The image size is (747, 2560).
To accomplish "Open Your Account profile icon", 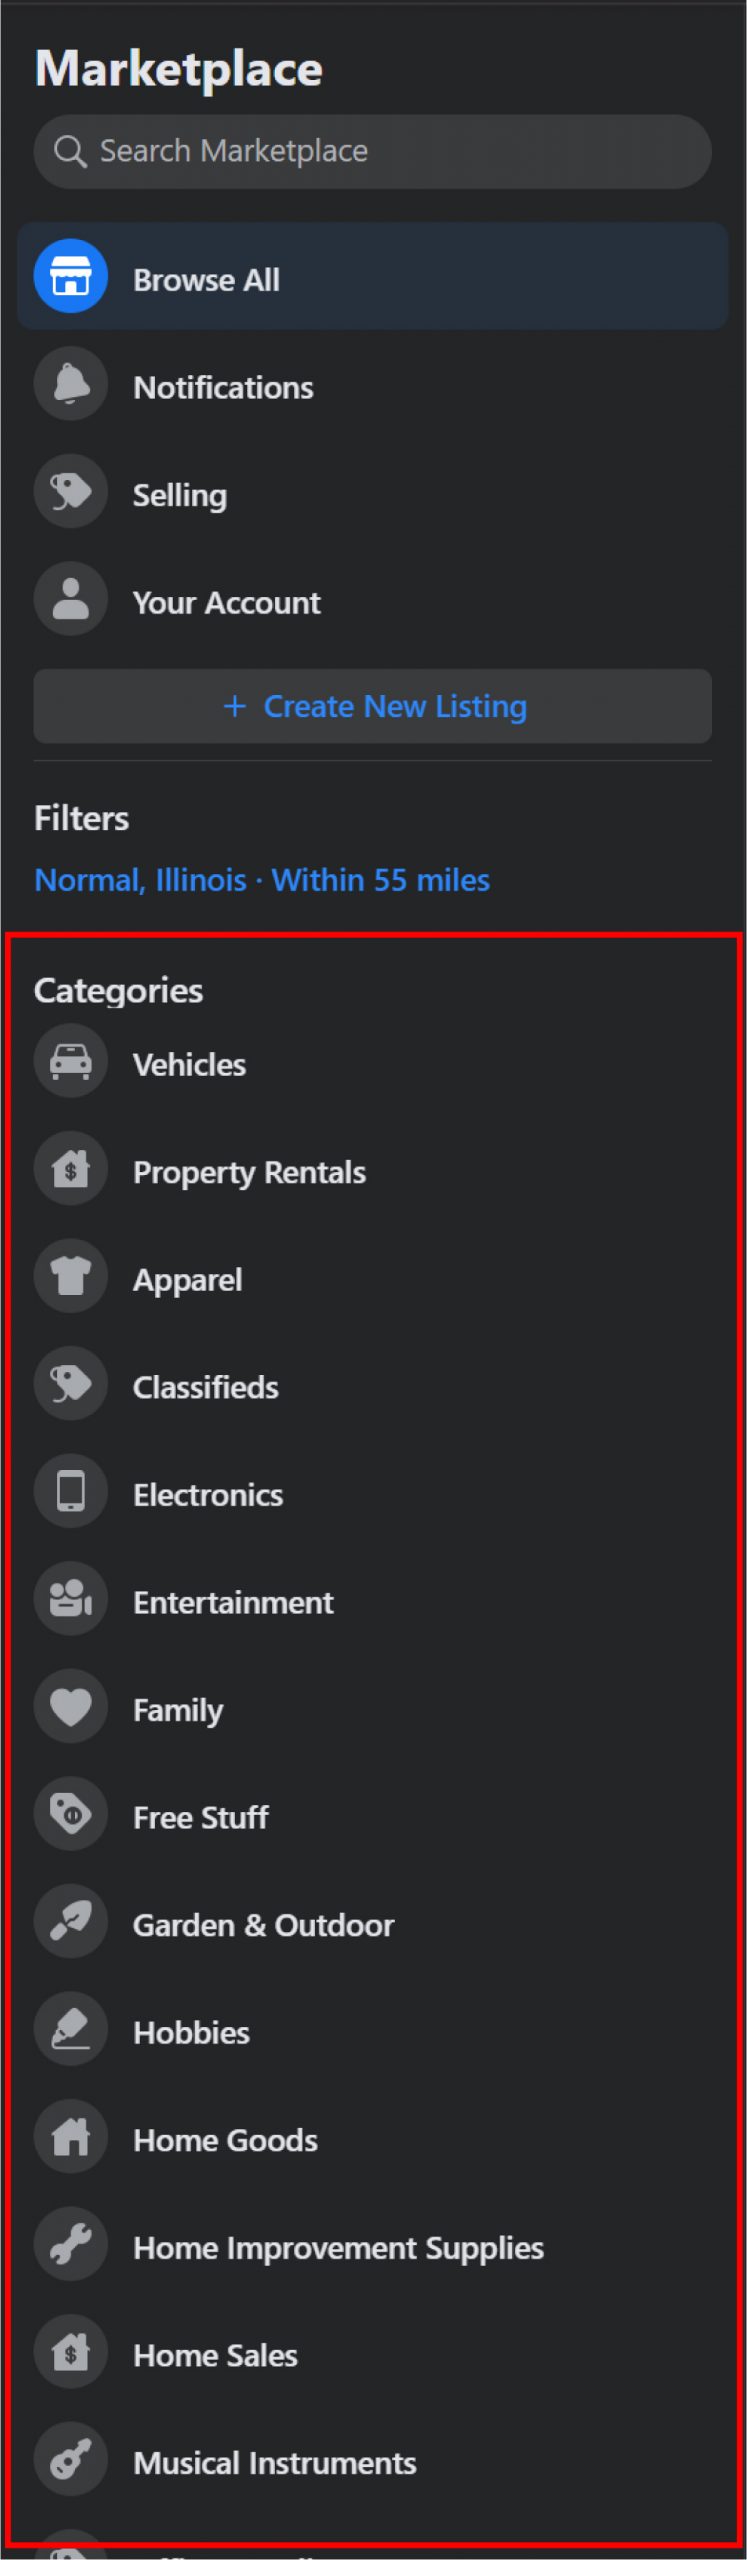I will coord(70,600).
